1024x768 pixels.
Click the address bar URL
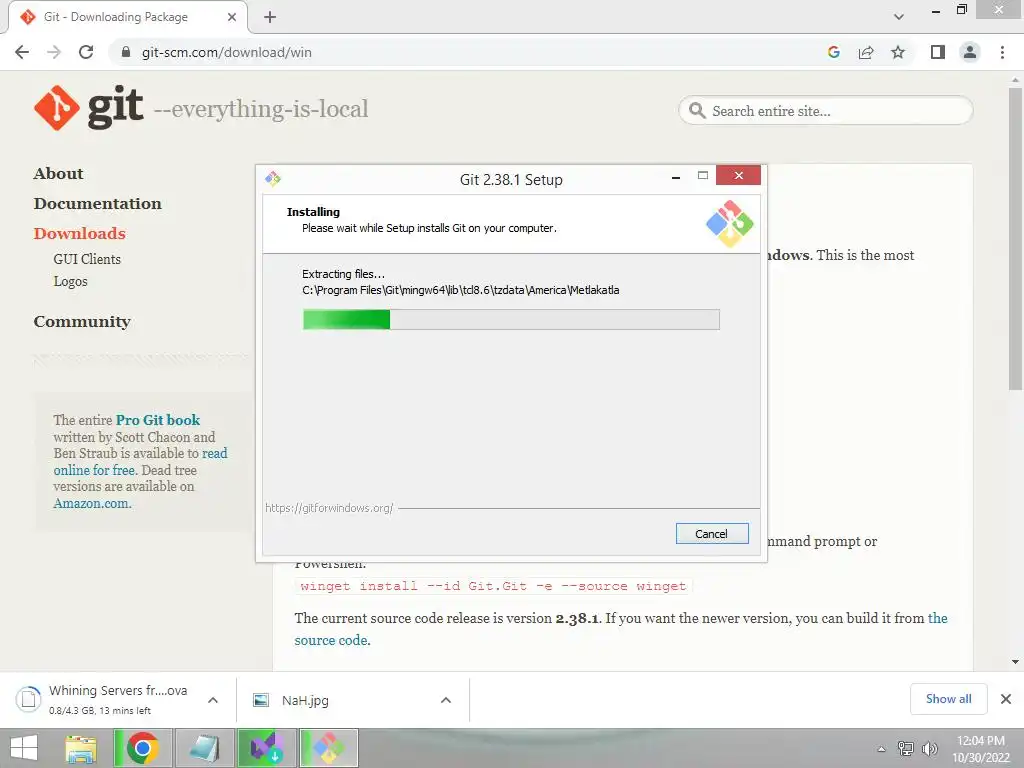(x=227, y=52)
